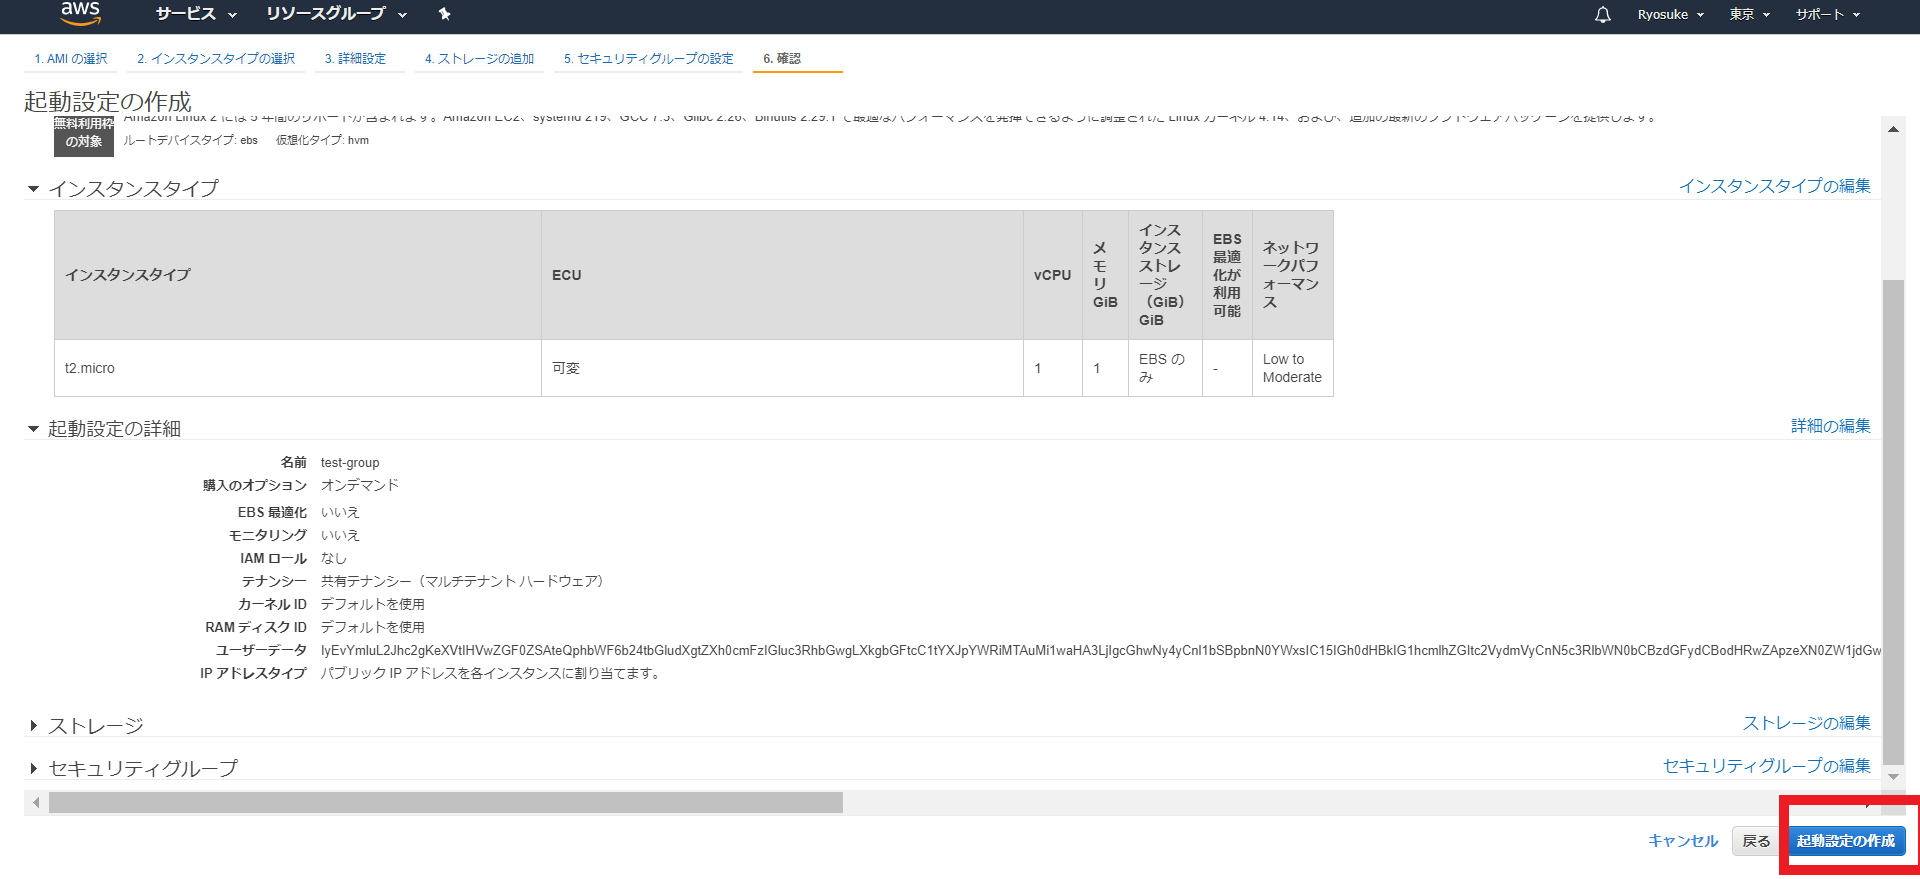Click the 共有テナンシー tenancy value
Screen dimensions: 1920x879
(462, 581)
